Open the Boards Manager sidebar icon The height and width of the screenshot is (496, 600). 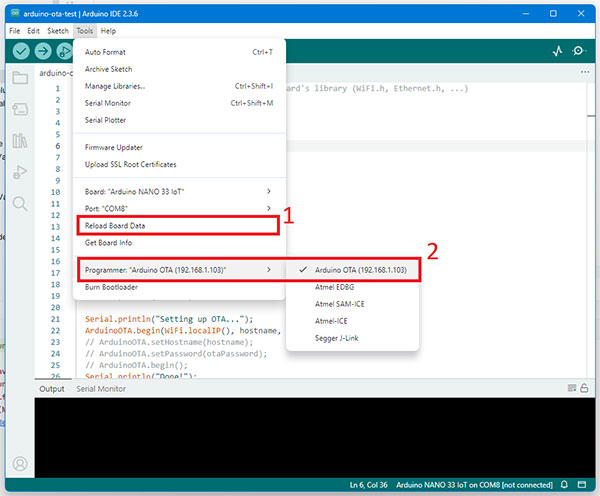tap(20, 109)
